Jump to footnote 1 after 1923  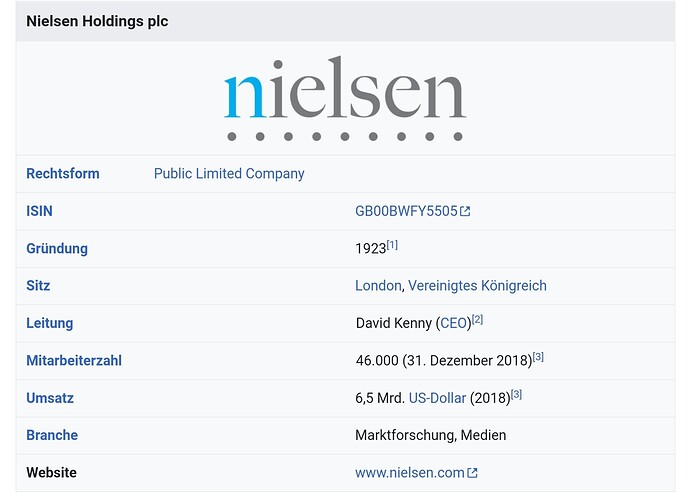tap(392, 245)
